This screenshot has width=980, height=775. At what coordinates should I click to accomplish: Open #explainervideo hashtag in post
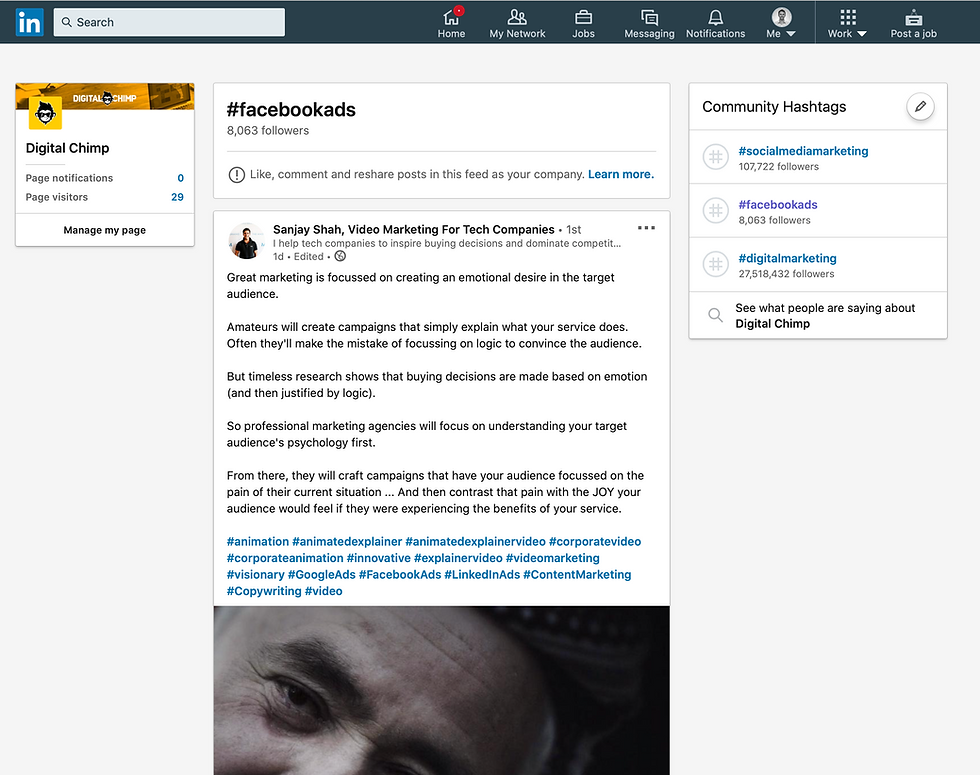coord(458,558)
